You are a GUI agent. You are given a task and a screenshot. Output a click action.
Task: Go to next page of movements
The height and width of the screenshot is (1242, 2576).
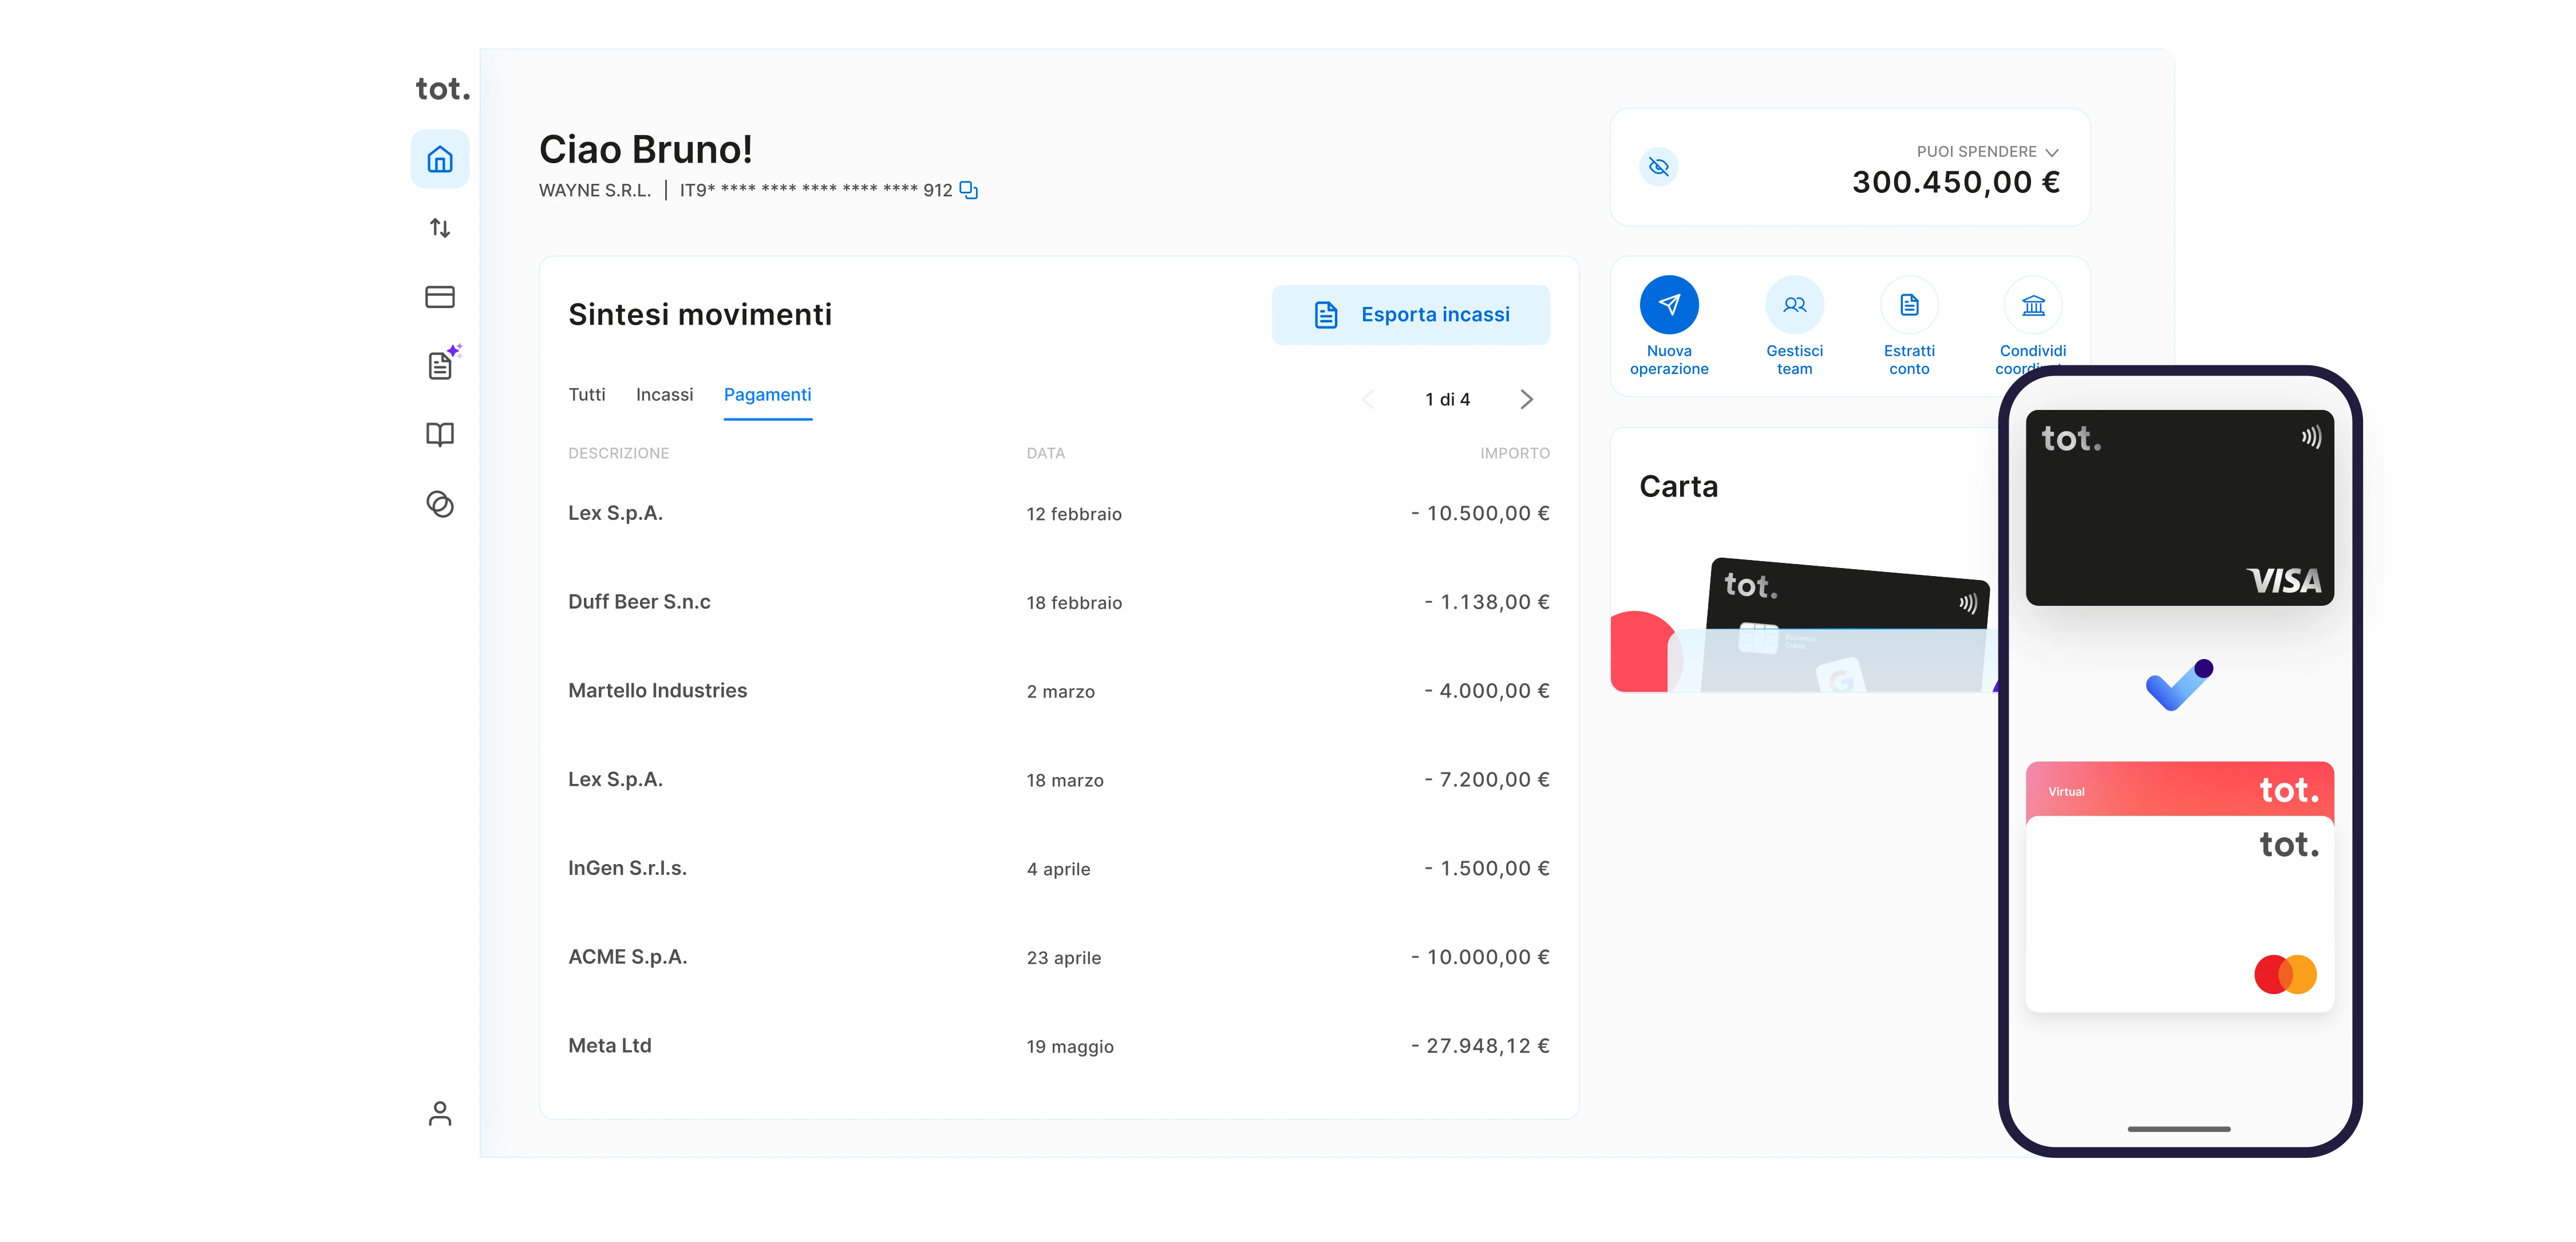pos(1526,400)
